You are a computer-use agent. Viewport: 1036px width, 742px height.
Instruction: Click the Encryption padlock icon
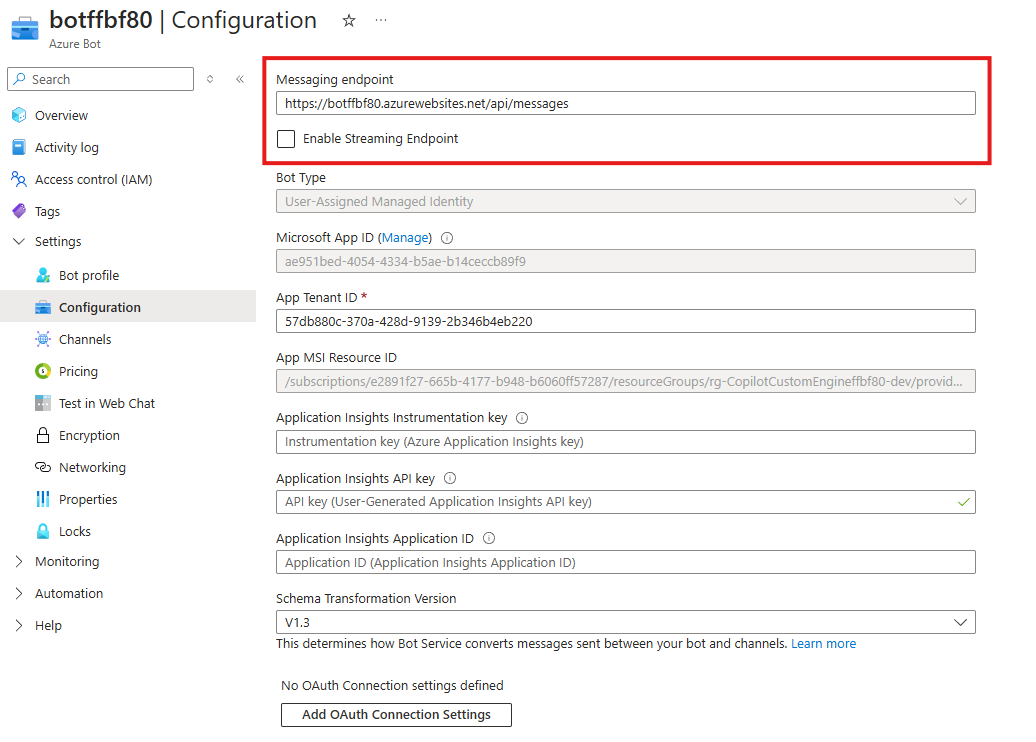43,435
